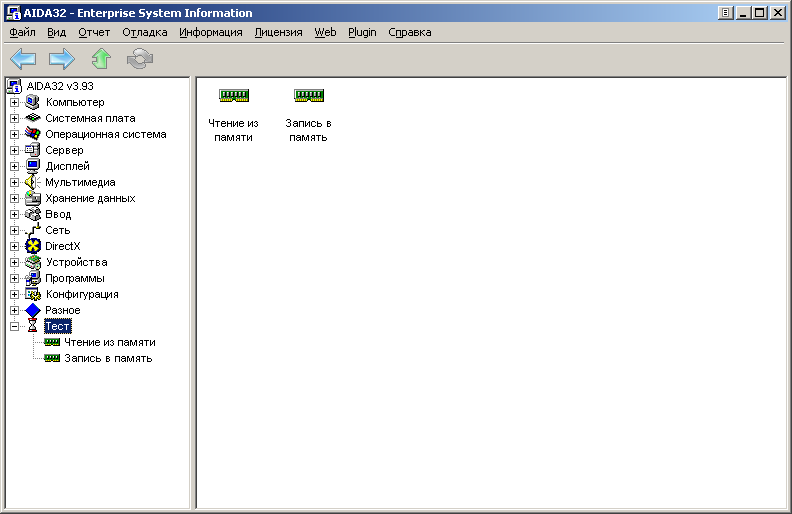Viewport: 792px width, 514px height.
Task: Expand the Программы tree node
Action: pyautogui.click(x=14, y=278)
